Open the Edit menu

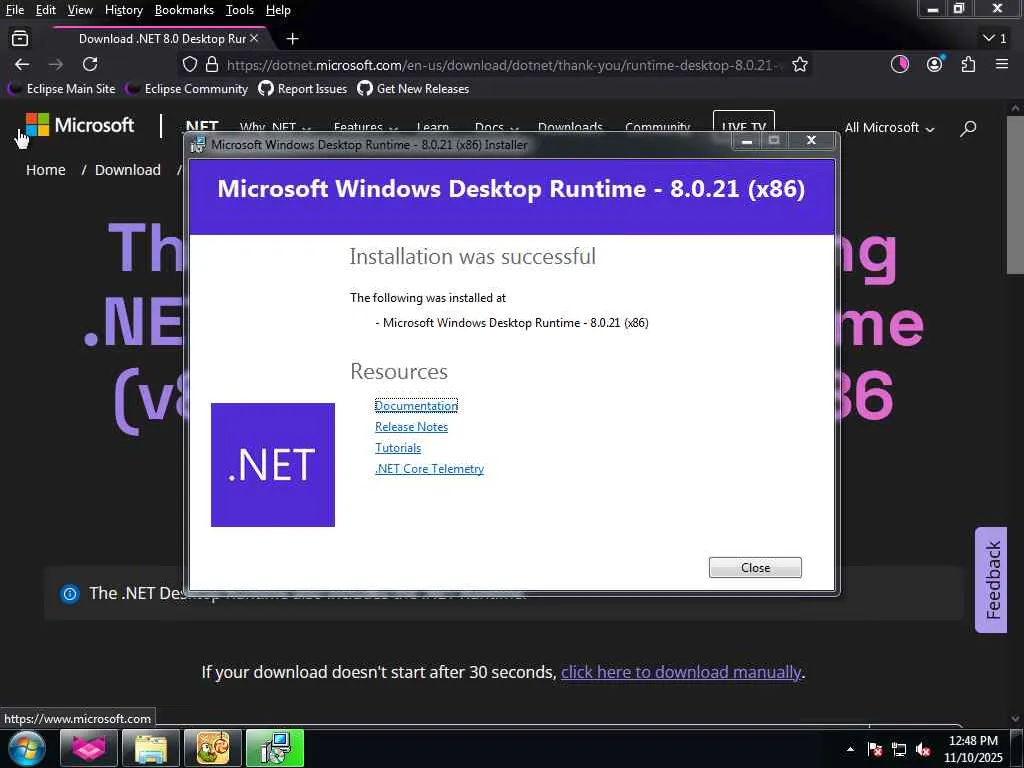[46, 10]
